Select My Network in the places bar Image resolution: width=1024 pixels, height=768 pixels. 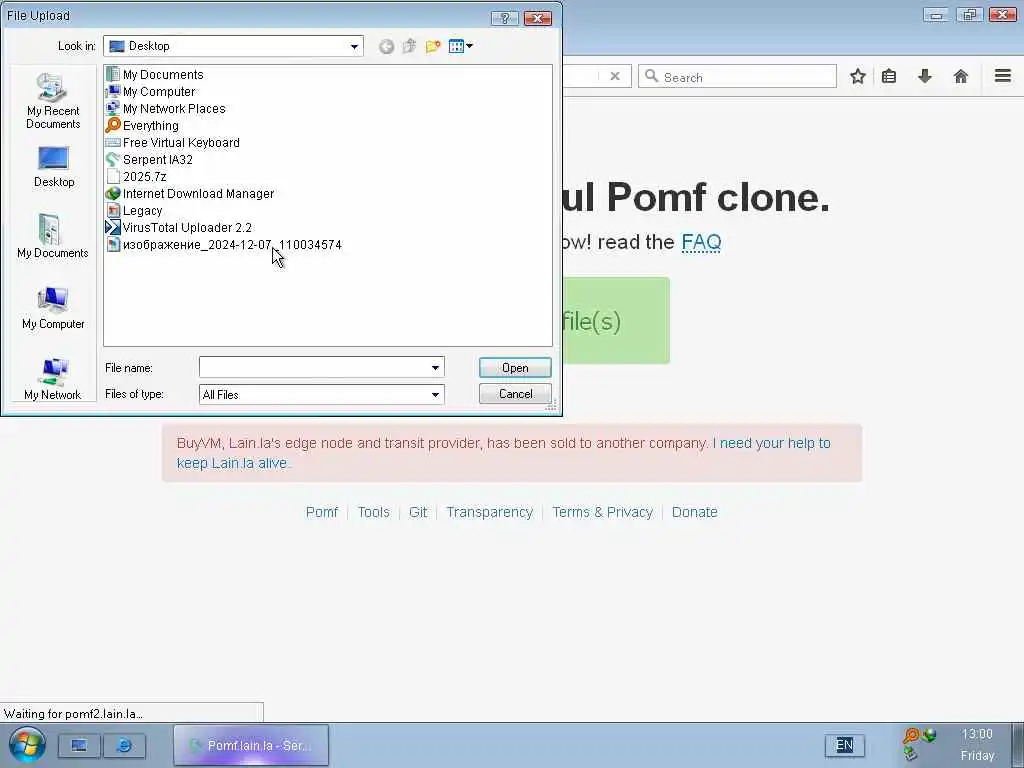[53, 379]
